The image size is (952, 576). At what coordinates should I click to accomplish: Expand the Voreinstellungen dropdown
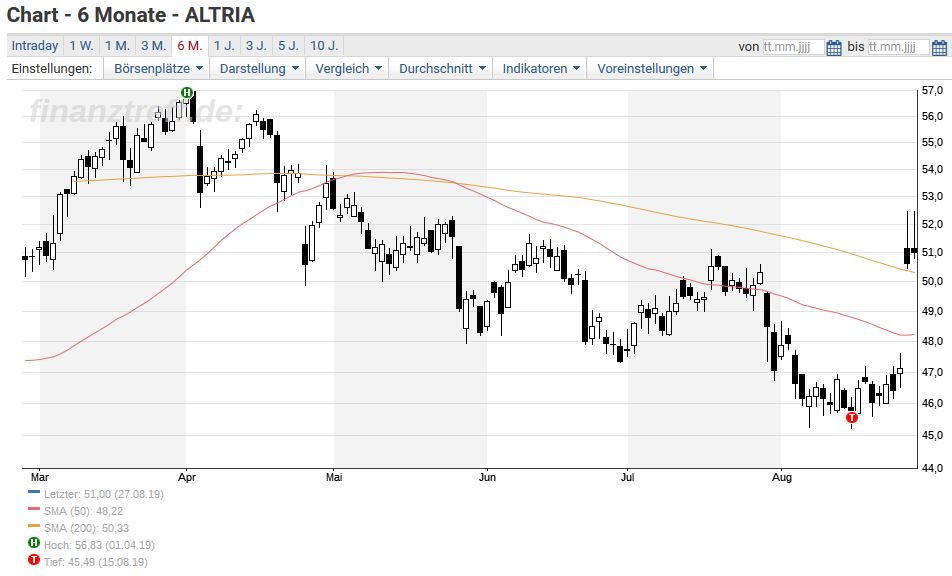click(651, 69)
